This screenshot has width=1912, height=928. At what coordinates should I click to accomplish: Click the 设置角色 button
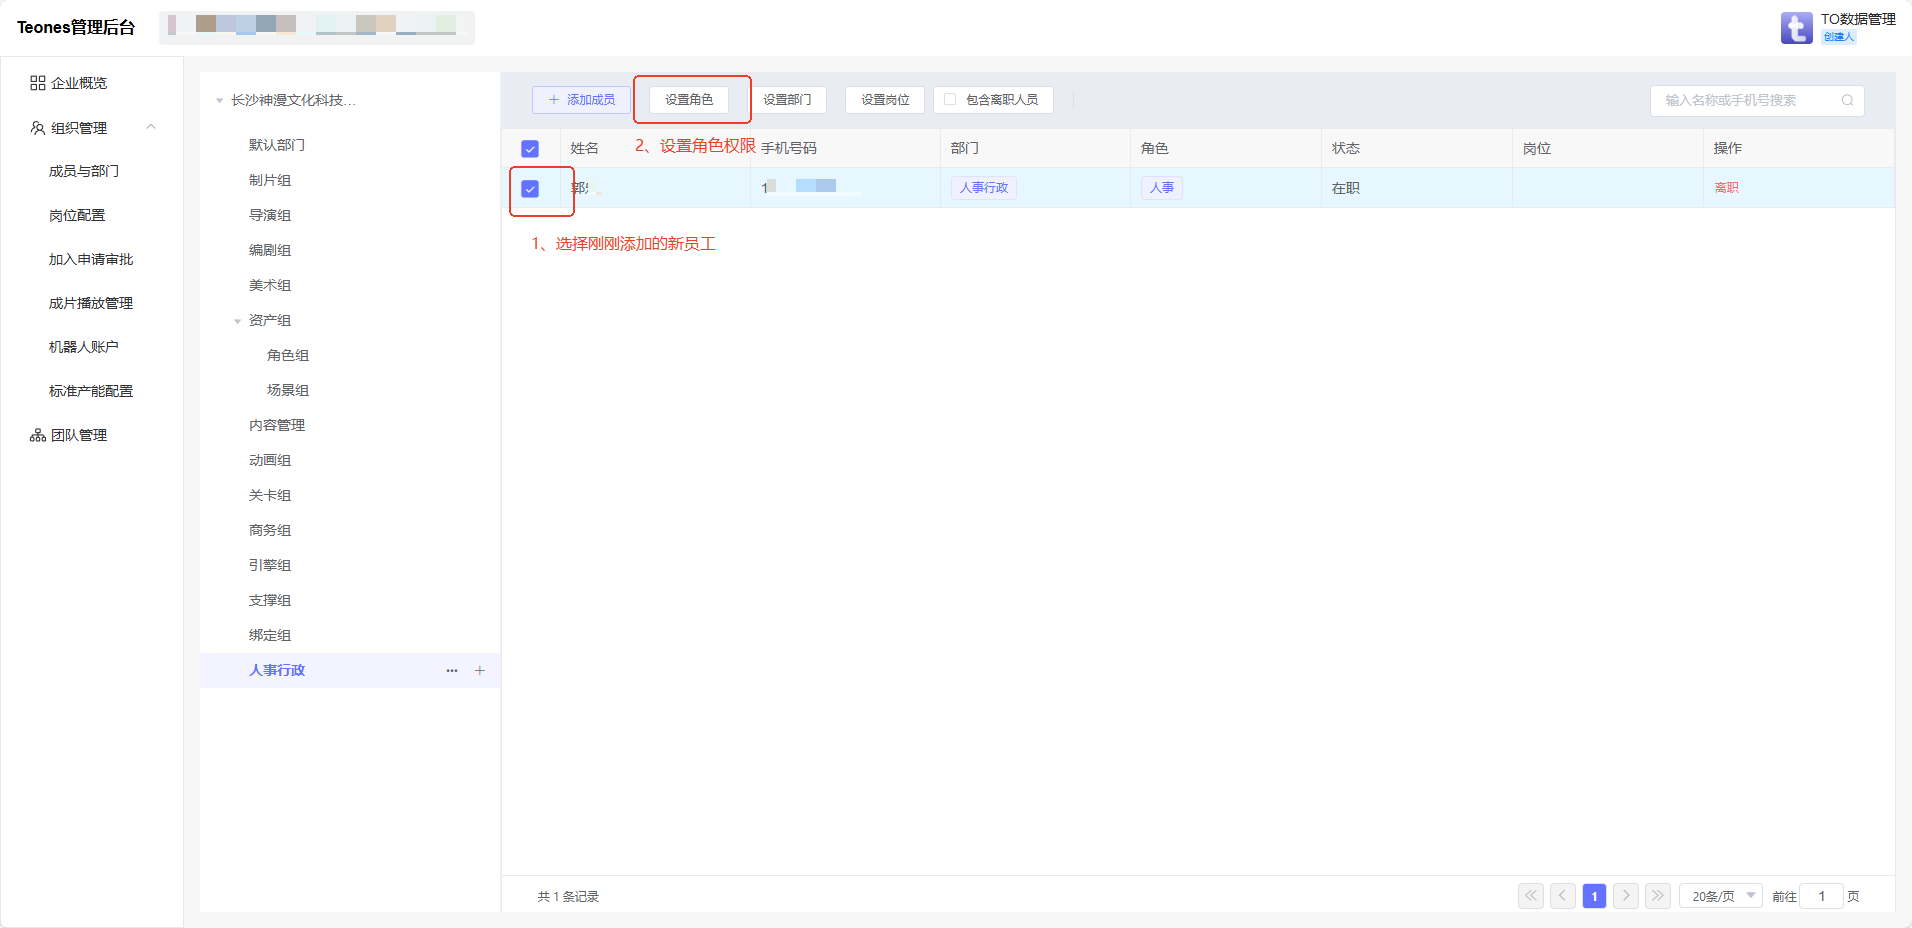(x=689, y=100)
